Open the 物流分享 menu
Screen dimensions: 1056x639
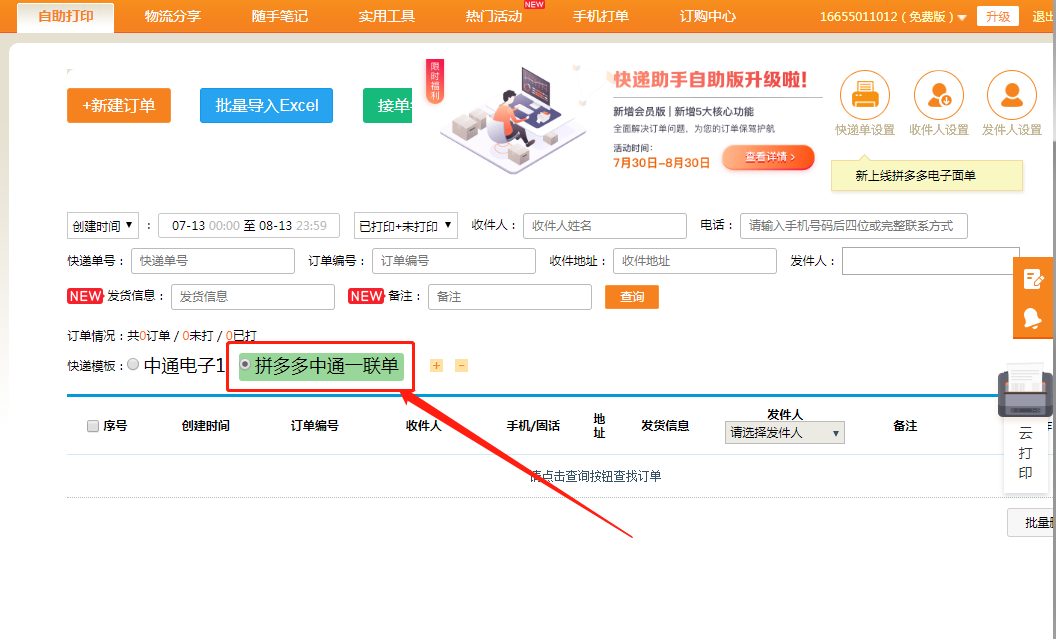(172, 16)
